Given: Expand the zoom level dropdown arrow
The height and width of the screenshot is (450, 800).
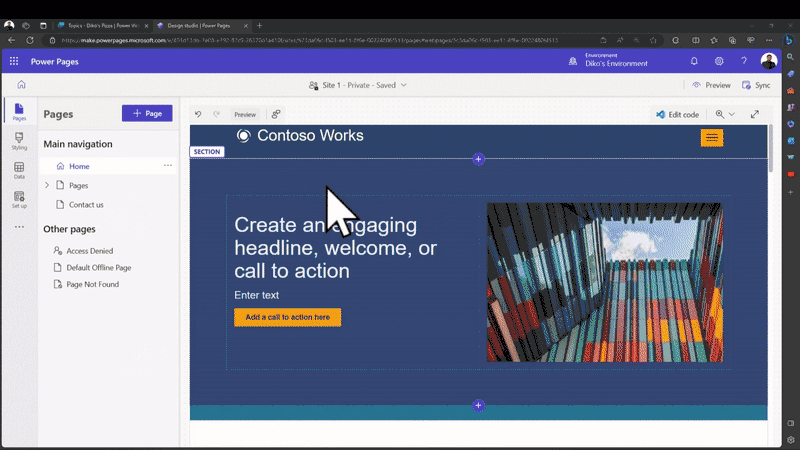Looking at the screenshot, I should pos(732,114).
